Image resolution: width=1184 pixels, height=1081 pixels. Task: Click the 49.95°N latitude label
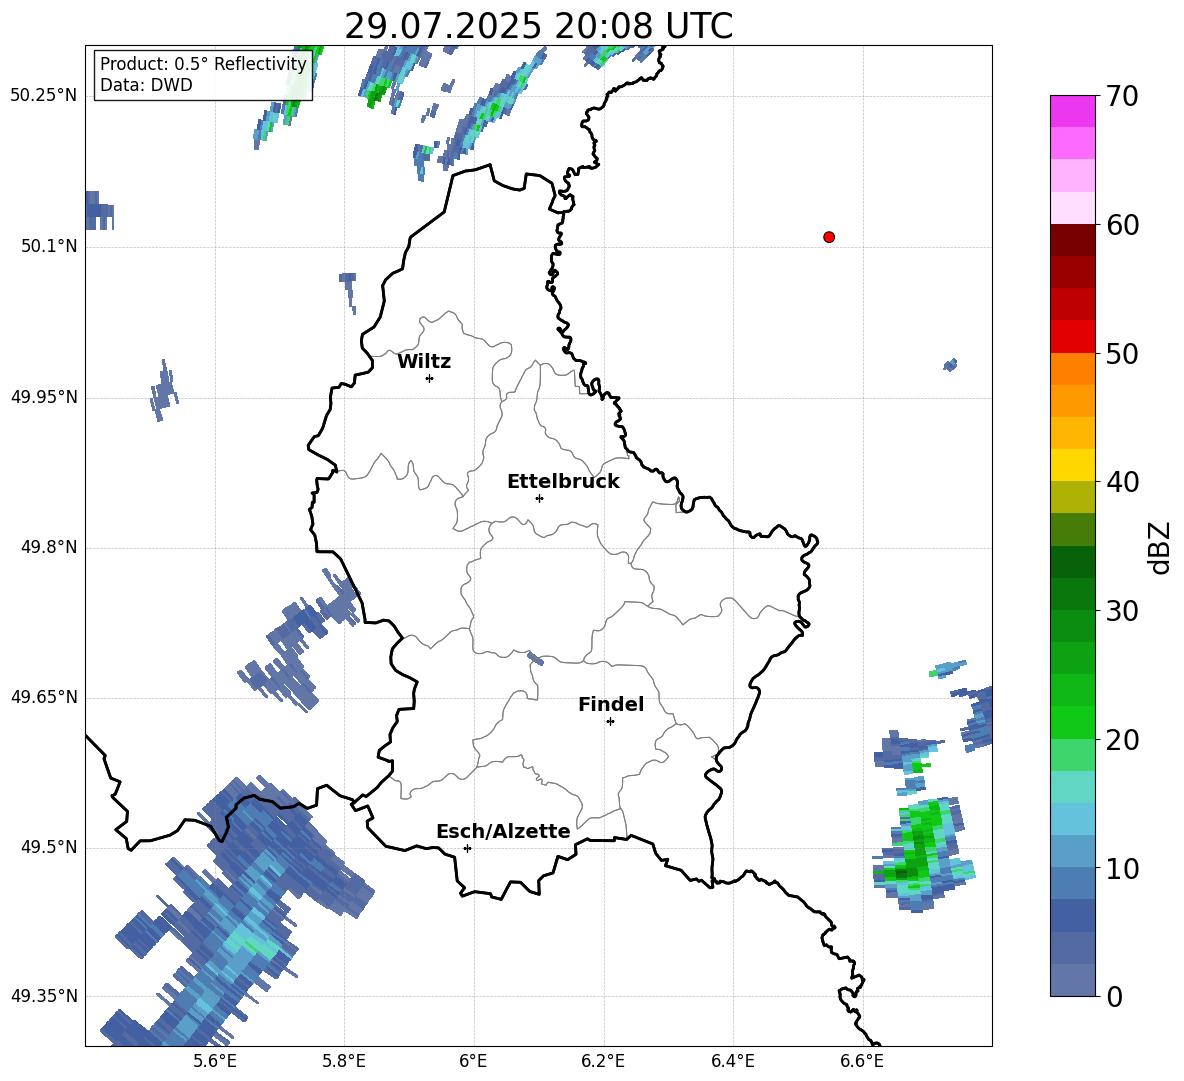tap(44, 396)
